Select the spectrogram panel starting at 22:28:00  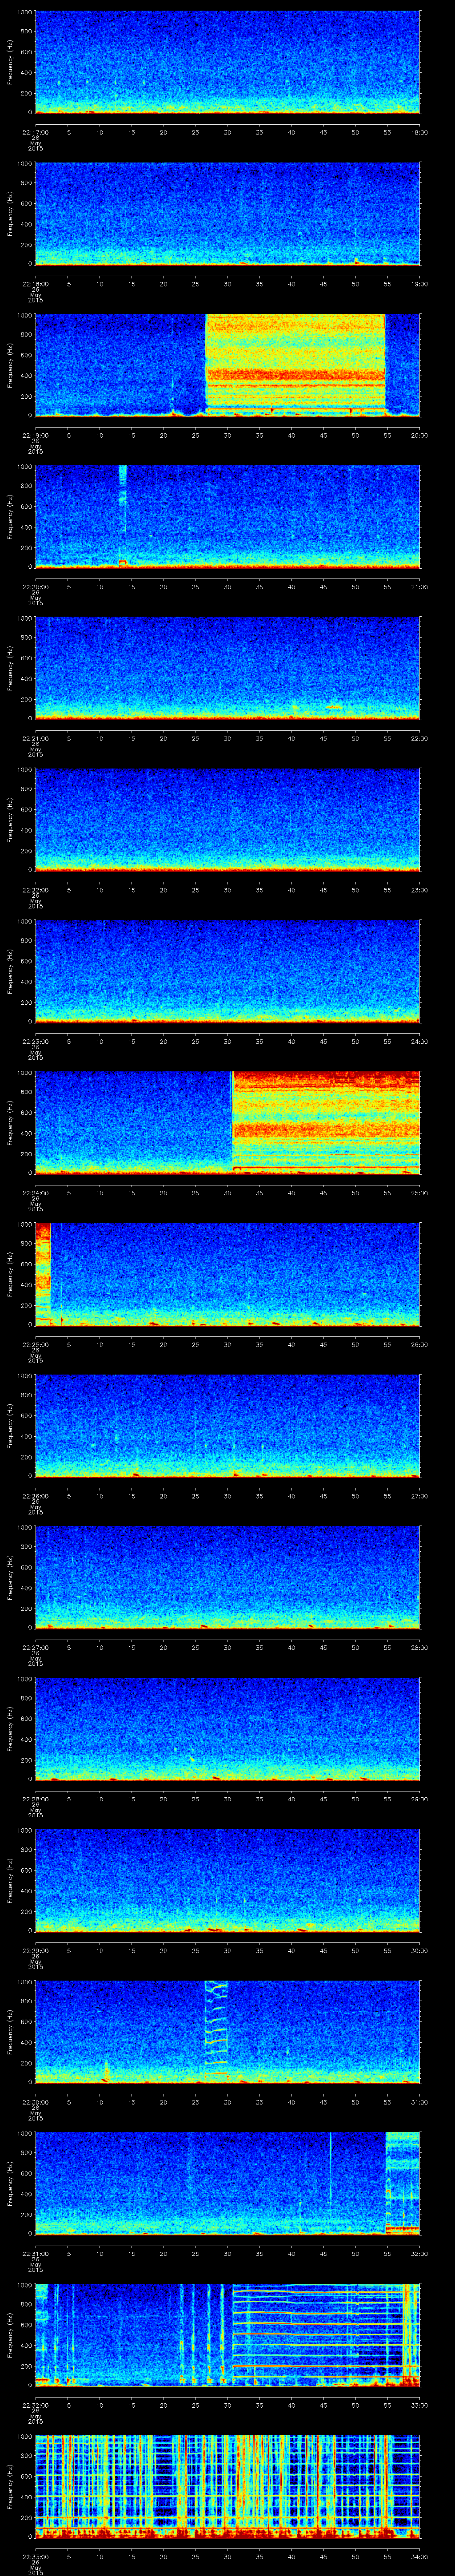click(227, 1729)
